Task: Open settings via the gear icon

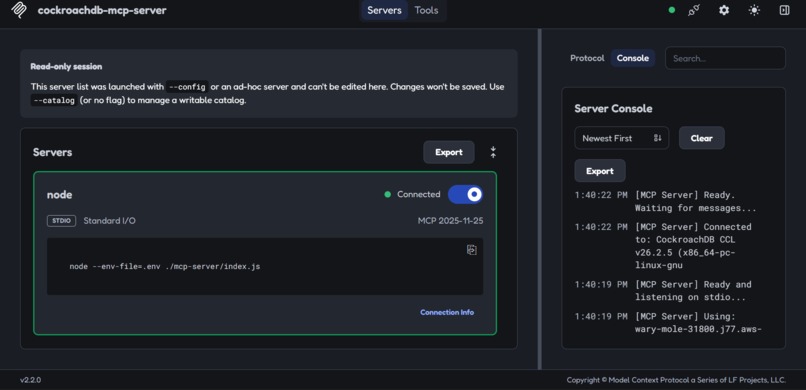Action: click(724, 10)
